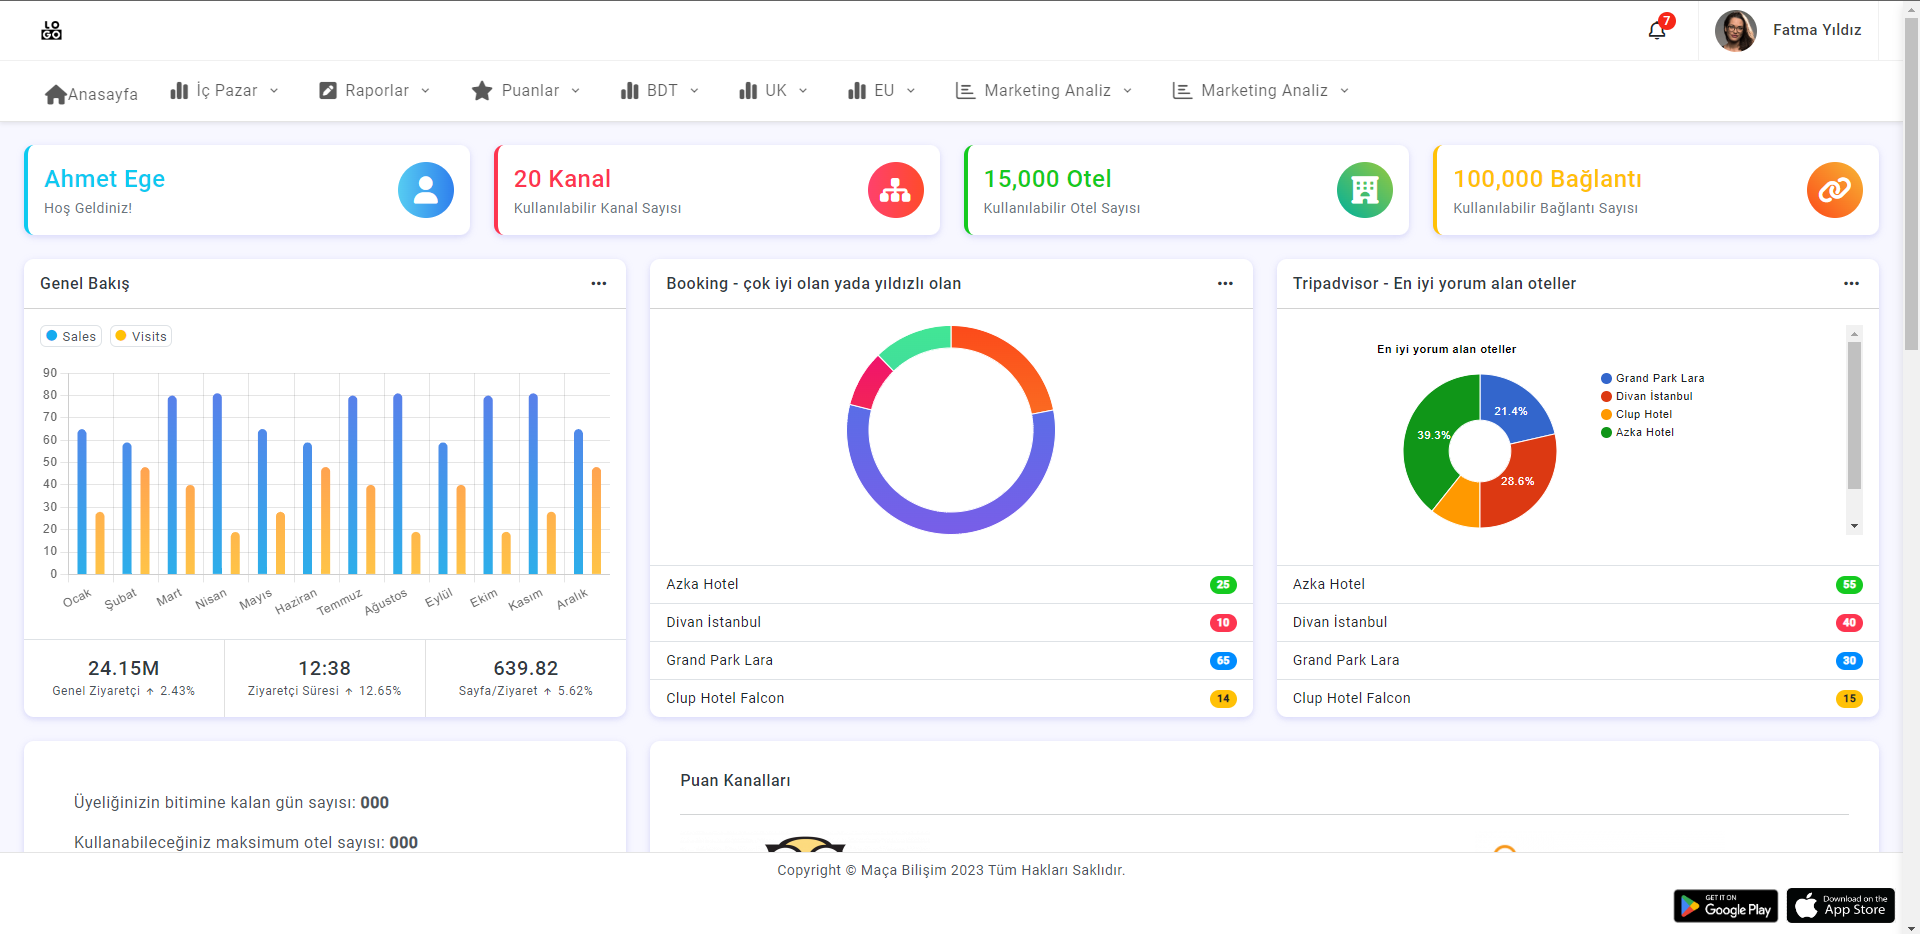
Task: Click the red channel hierarchy icon
Action: pos(895,190)
